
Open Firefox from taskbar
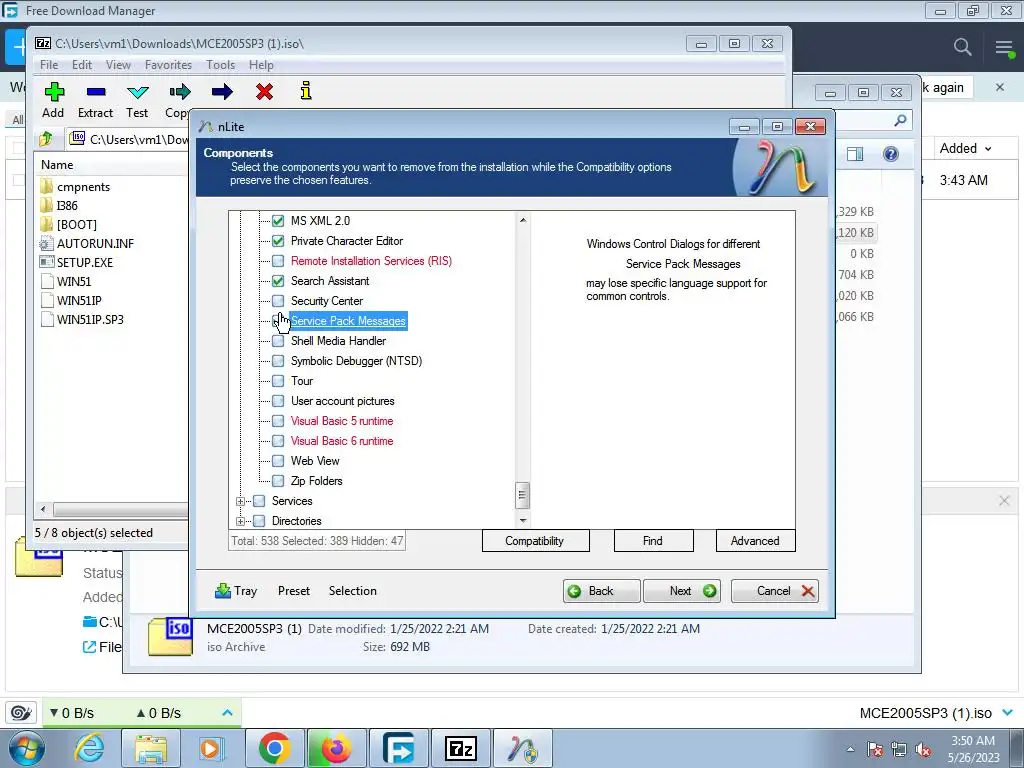pyautogui.click(x=336, y=748)
